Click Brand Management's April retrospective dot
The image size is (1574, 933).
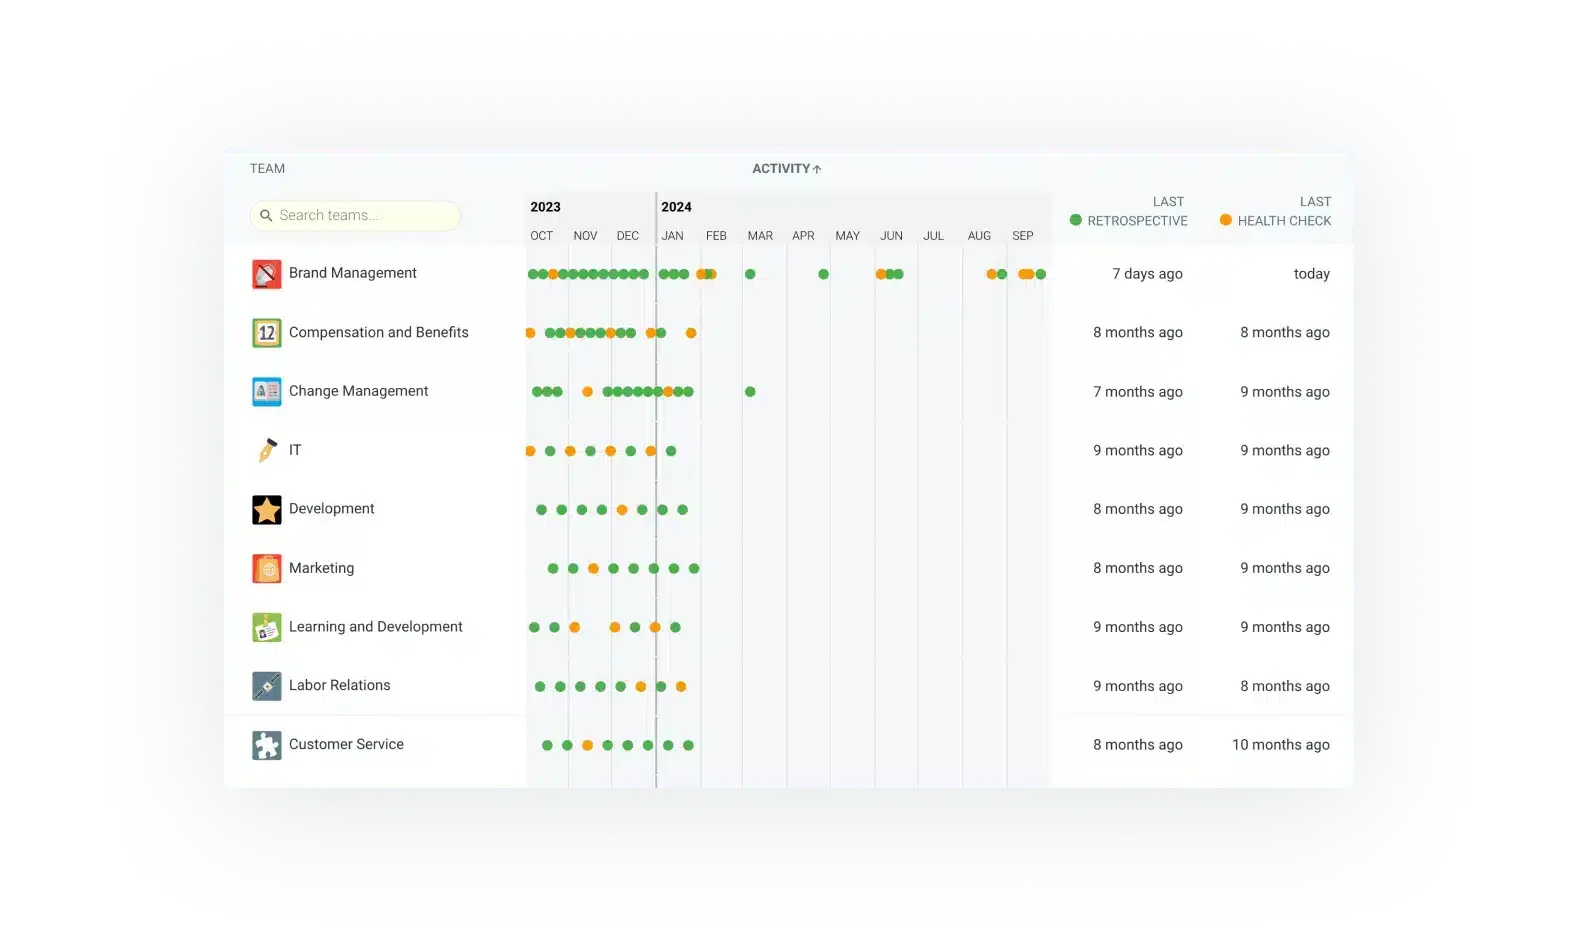click(x=823, y=274)
